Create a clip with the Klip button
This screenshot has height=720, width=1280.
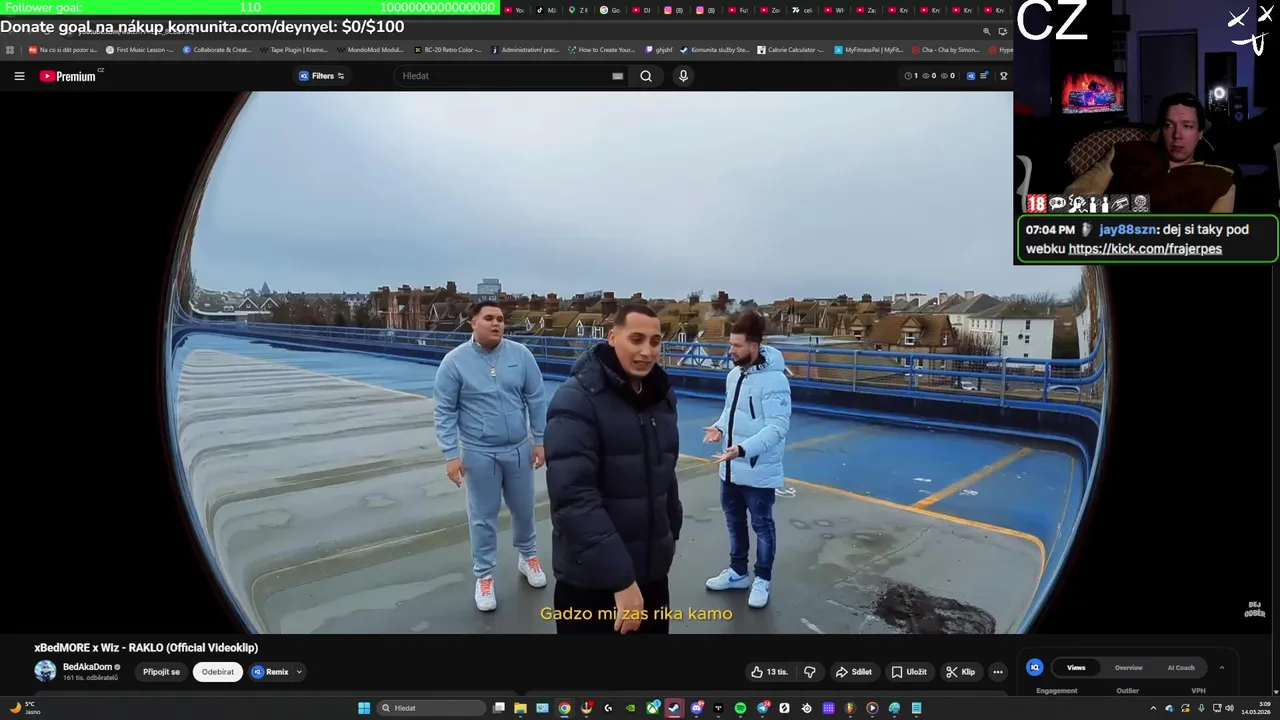pos(961,672)
